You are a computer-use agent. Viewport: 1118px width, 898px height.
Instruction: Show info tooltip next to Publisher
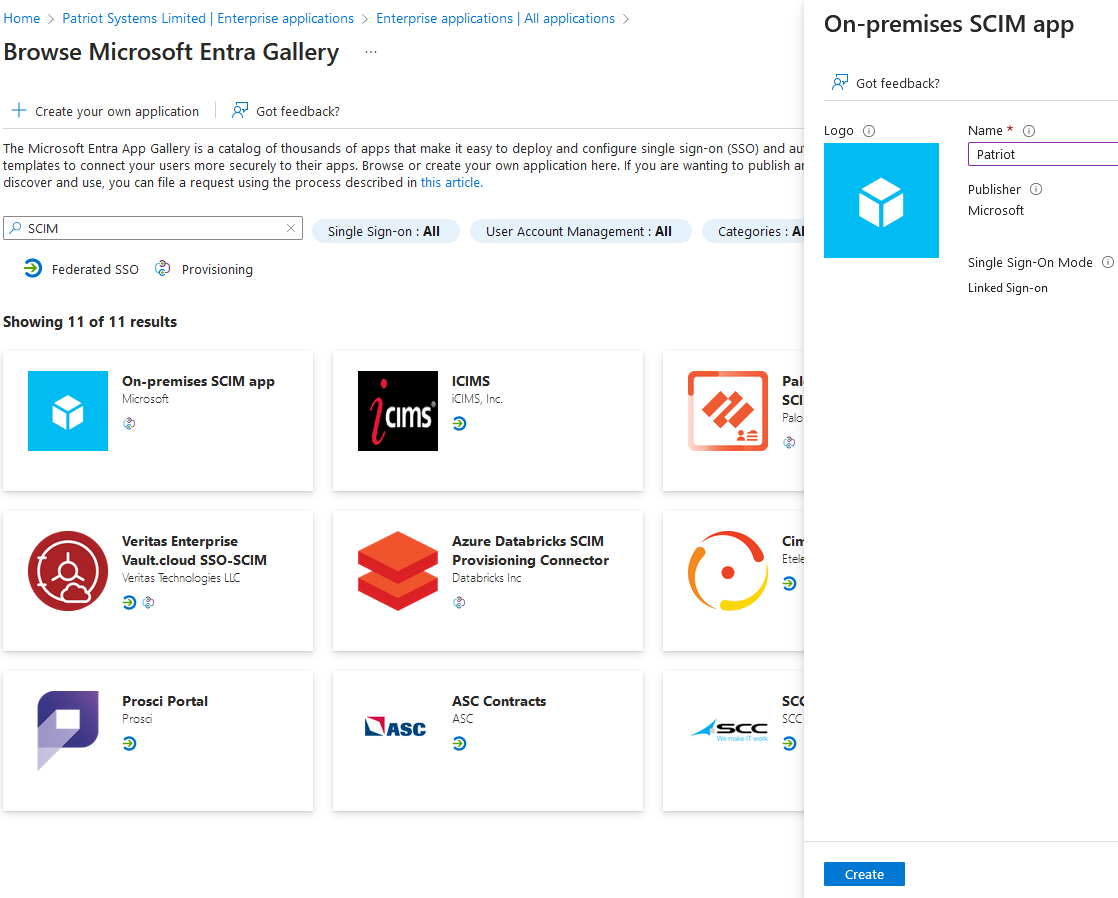(x=1036, y=189)
